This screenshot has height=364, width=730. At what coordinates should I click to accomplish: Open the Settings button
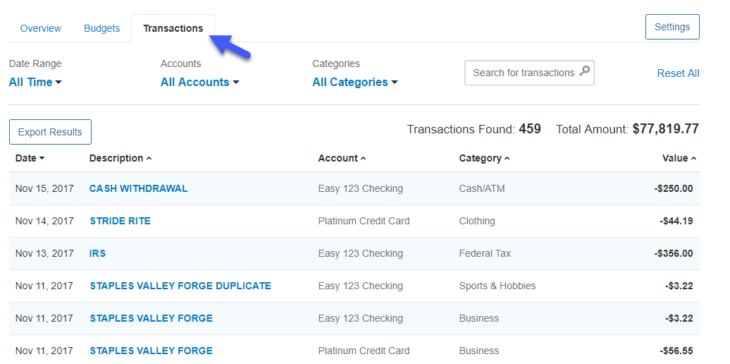(x=672, y=27)
